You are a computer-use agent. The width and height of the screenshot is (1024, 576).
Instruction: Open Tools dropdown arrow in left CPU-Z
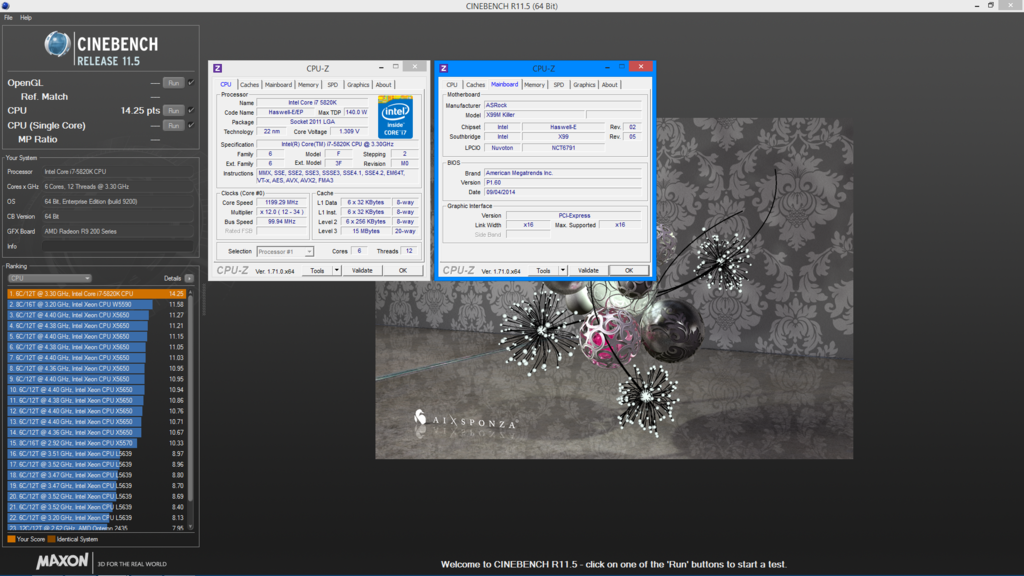click(337, 270)
